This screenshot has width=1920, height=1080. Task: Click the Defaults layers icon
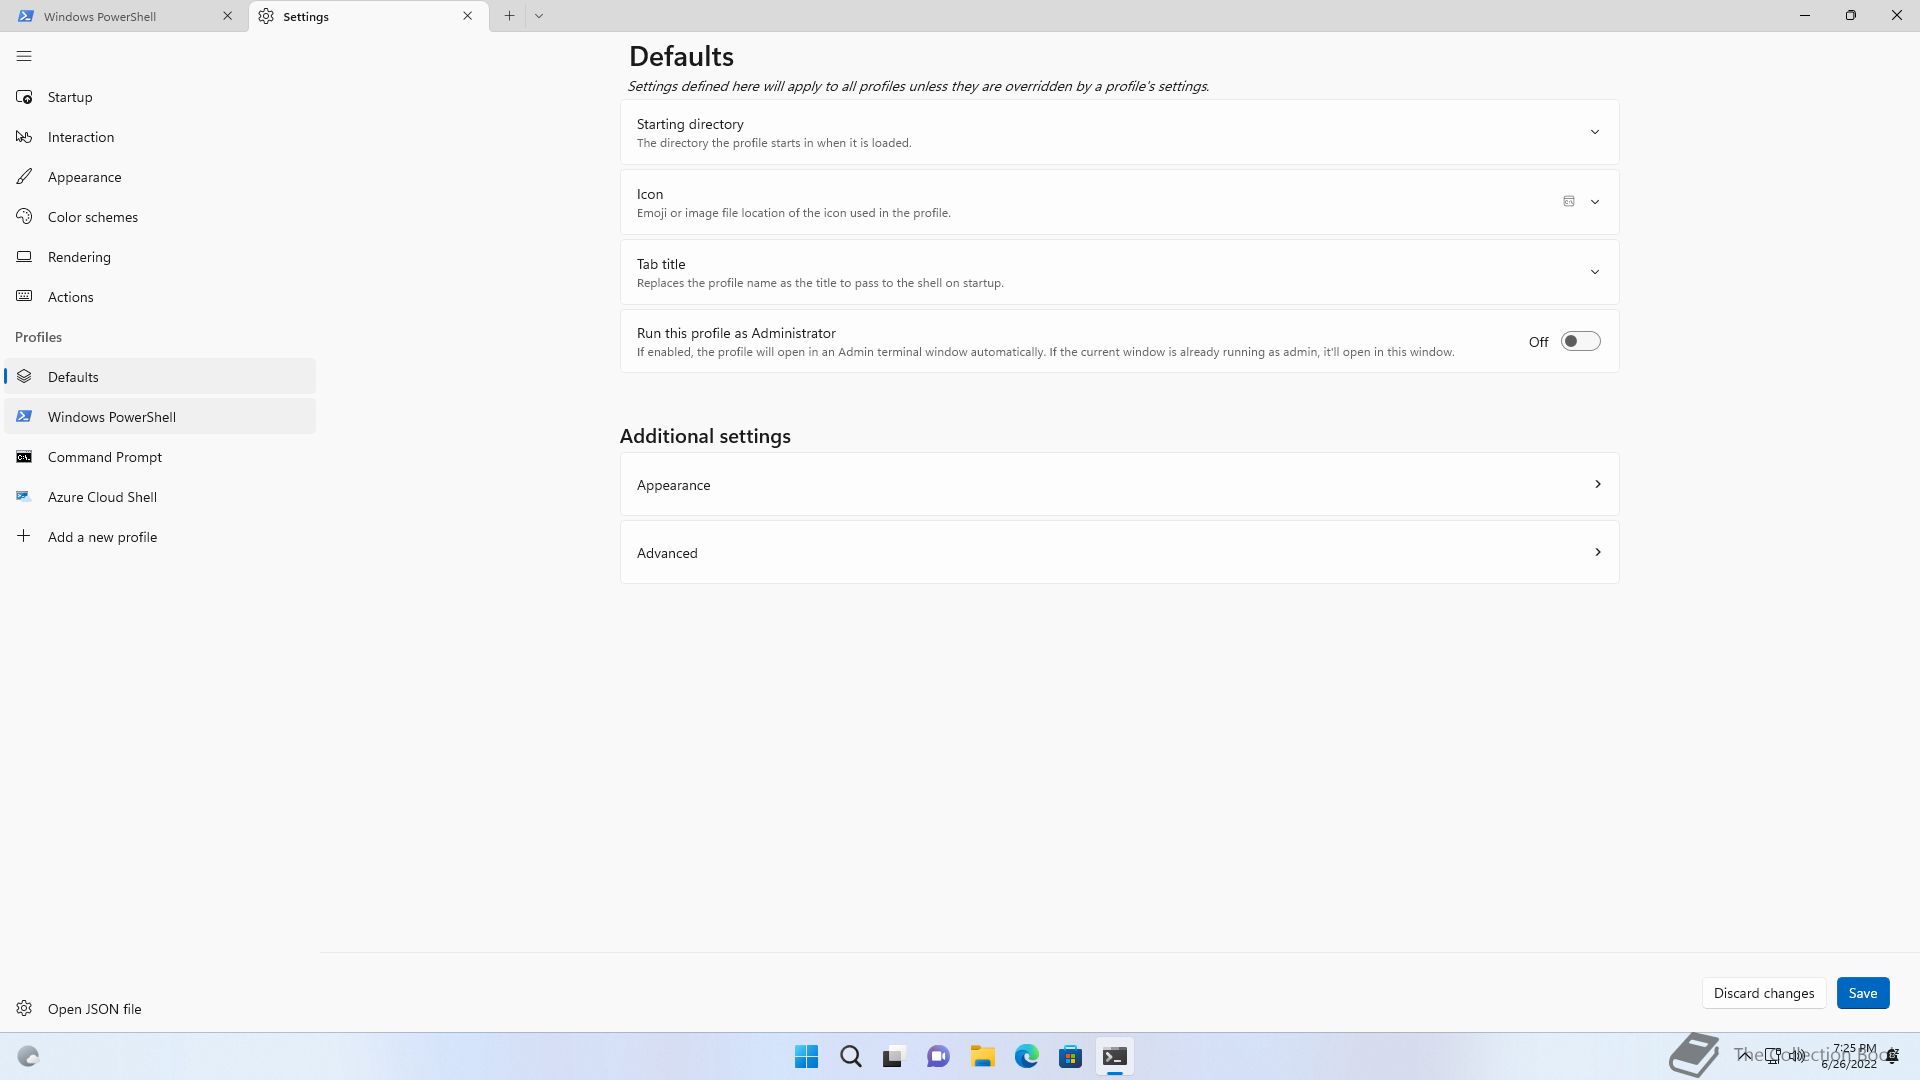[x=24, y=377]
